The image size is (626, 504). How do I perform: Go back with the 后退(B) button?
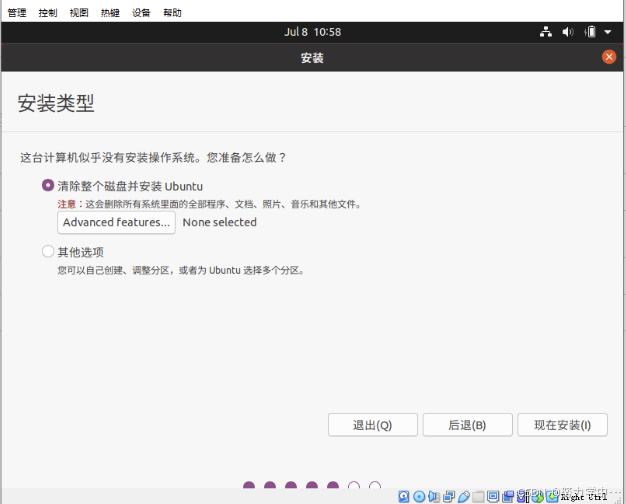click(468, 425)
